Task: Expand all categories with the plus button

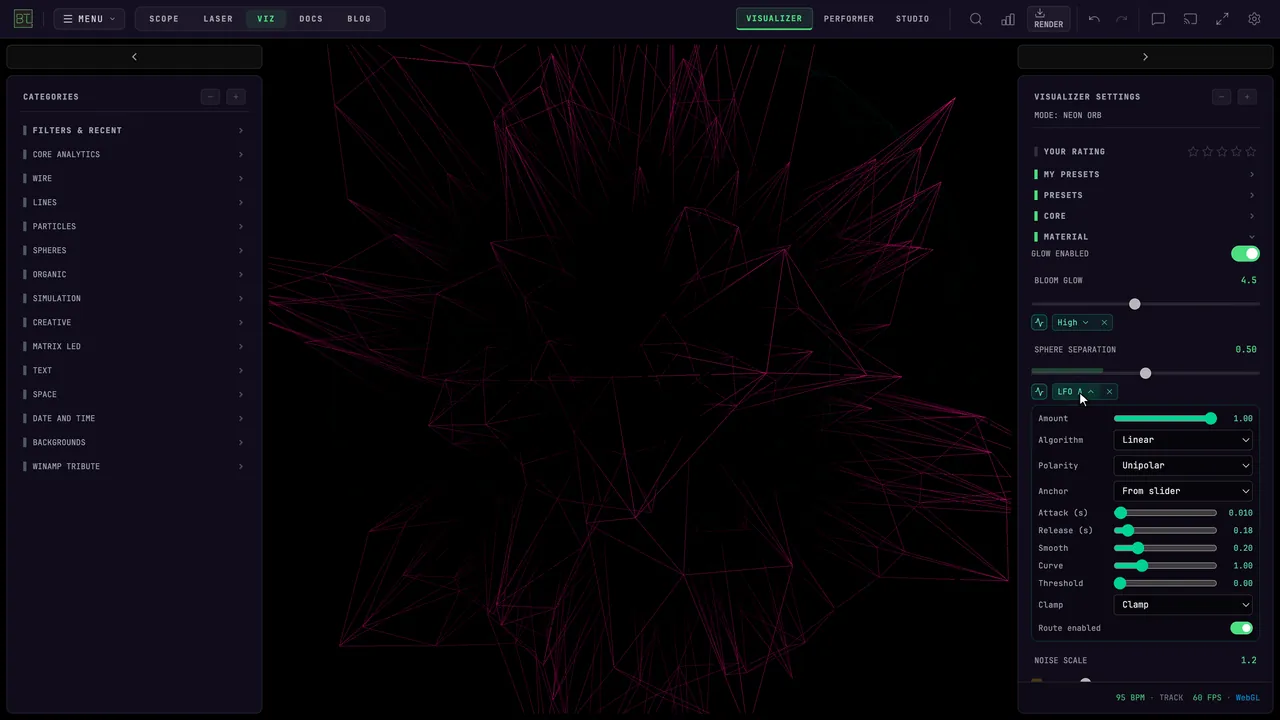Action: click(236, 97)
